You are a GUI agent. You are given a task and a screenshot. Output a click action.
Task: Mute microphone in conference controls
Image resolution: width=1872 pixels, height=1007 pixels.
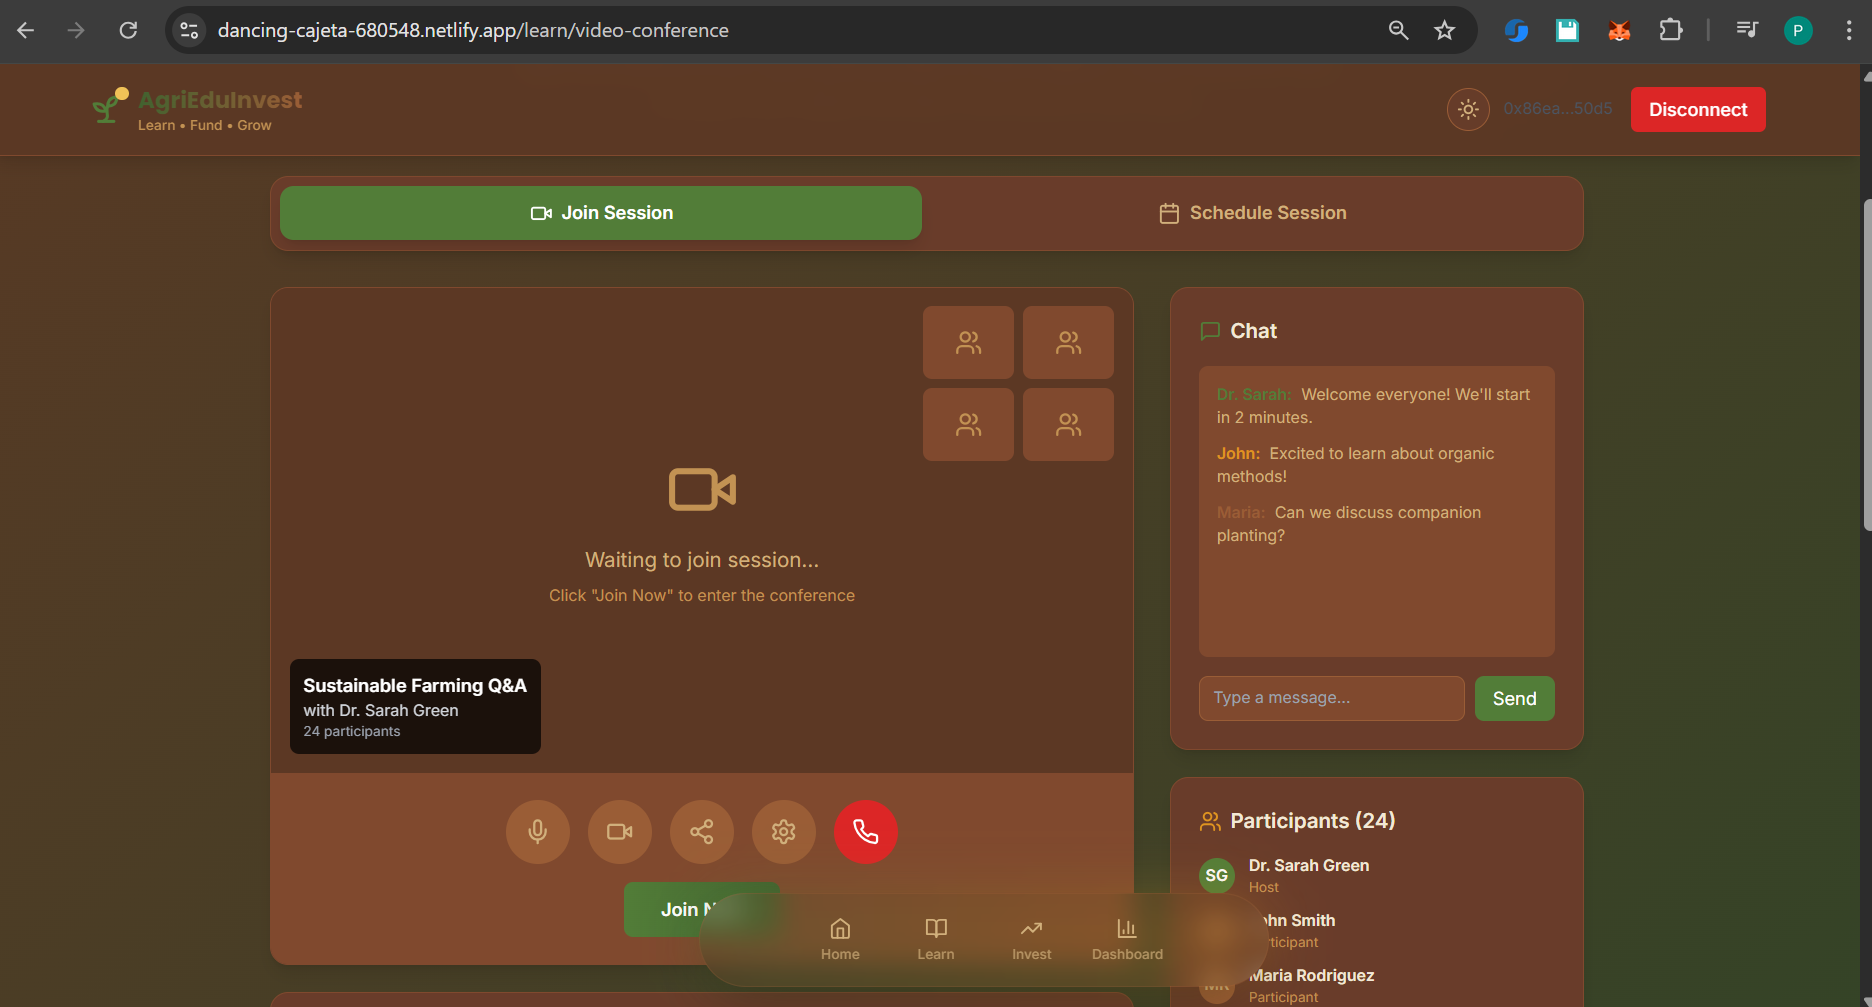[x=537, y=832]
